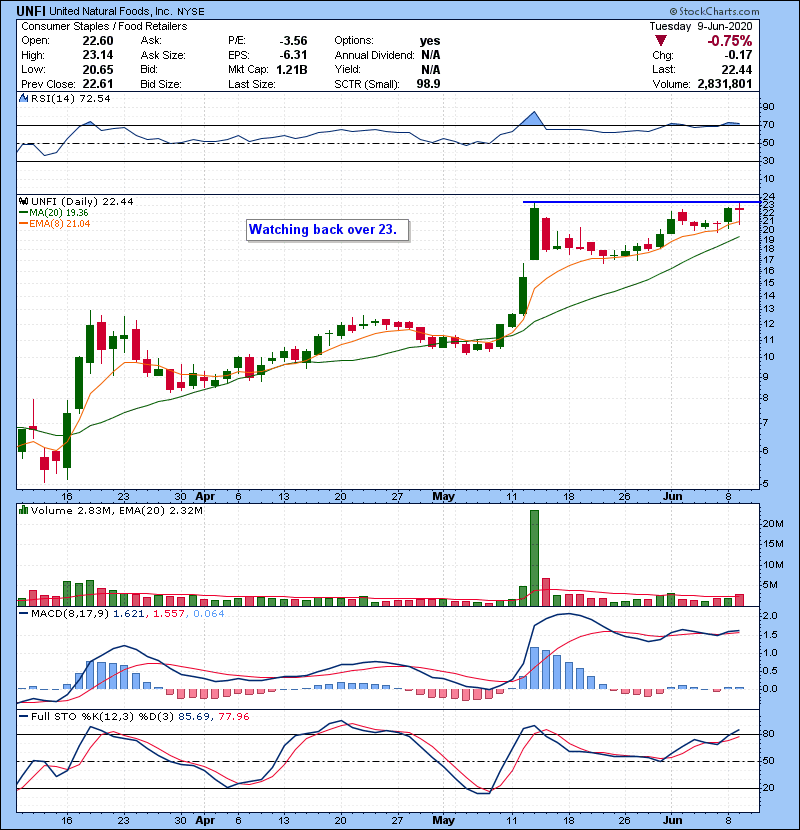This screenshot has width=800, height=830.
Task: Click the stochastic %D value 77.96
Action: pyautogui.click(x=233, y=716)
